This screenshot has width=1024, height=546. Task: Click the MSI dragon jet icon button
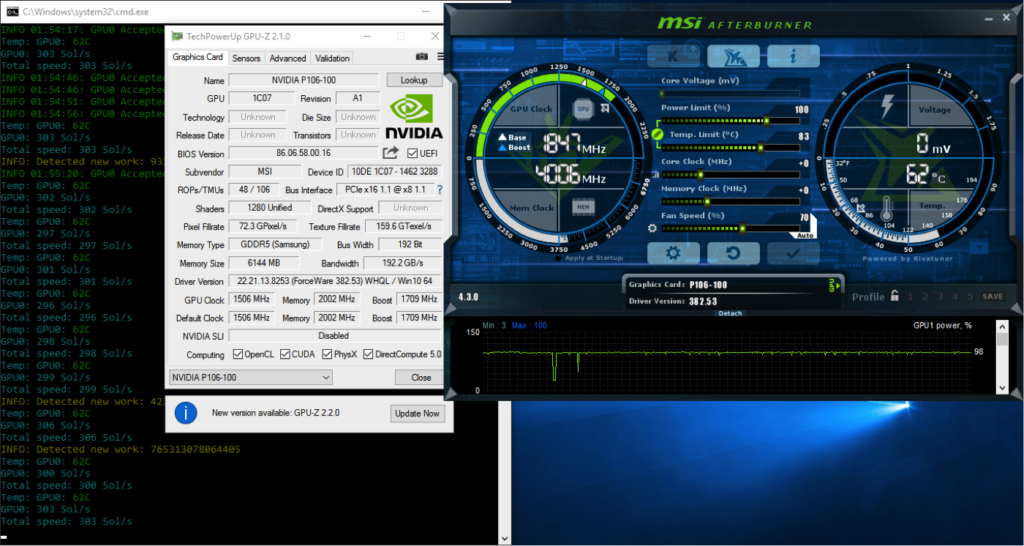click(733, 56)
